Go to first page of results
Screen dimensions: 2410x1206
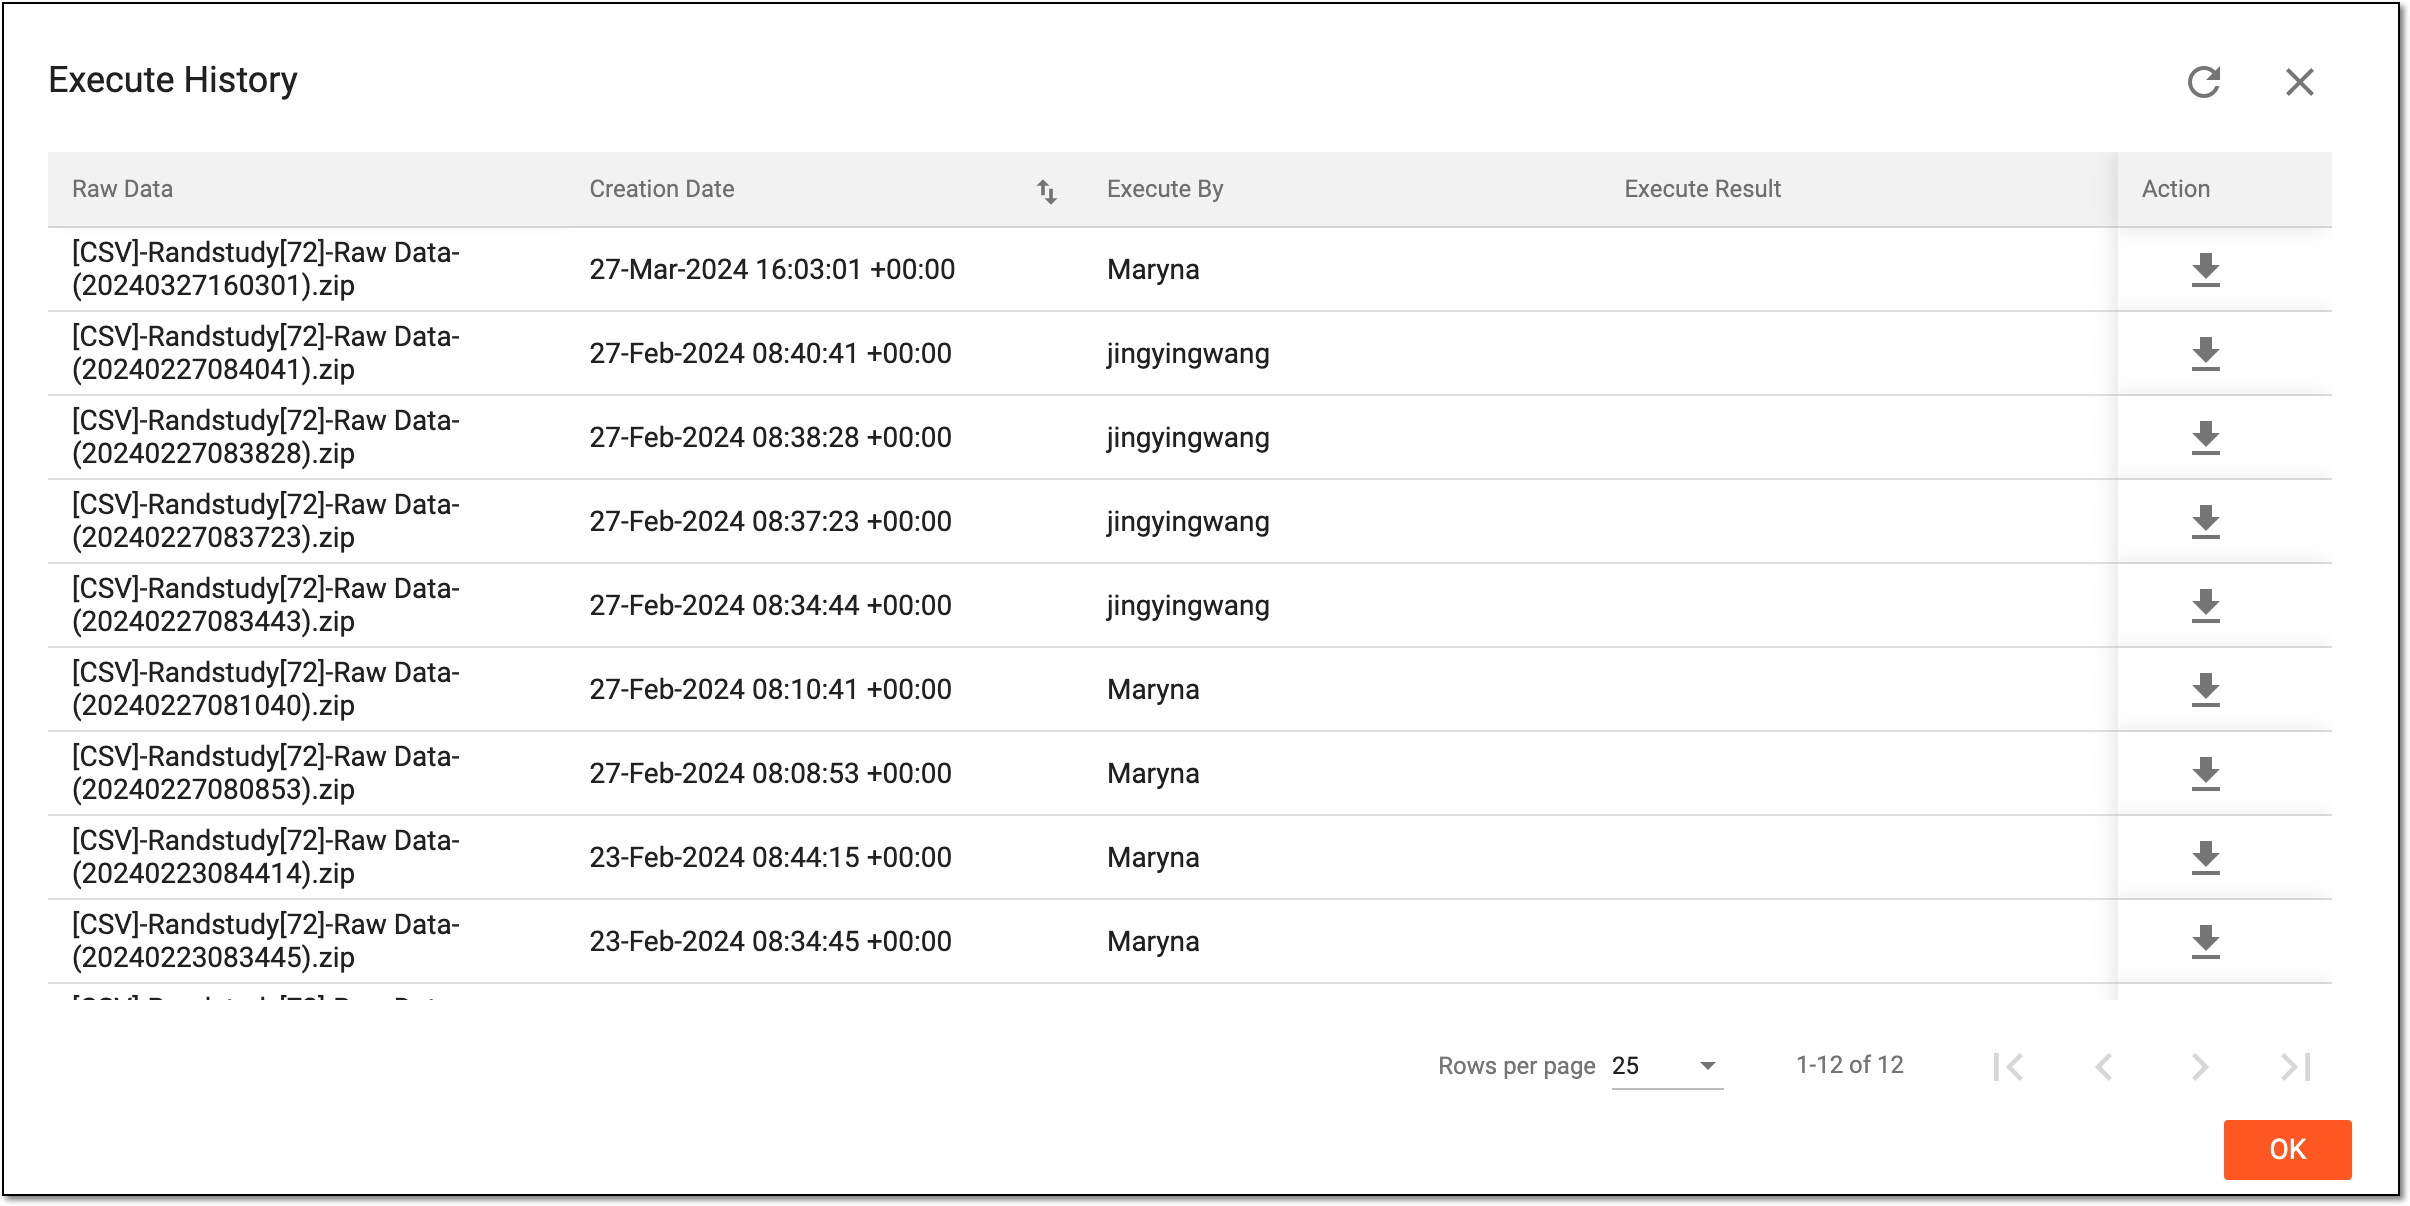[x=2008, y=1067]
